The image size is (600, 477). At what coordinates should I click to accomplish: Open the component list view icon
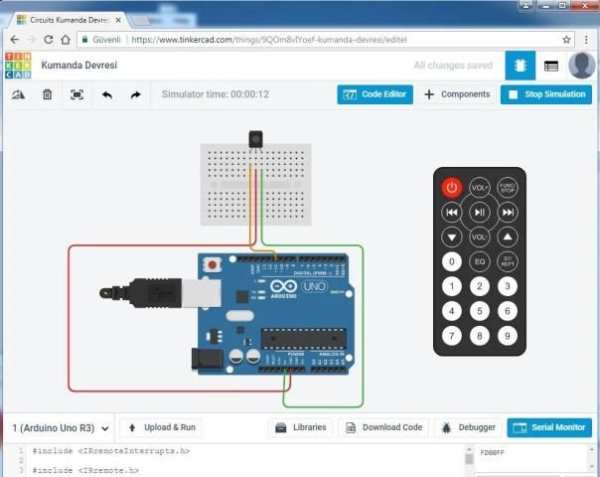[x=551, y=66]
